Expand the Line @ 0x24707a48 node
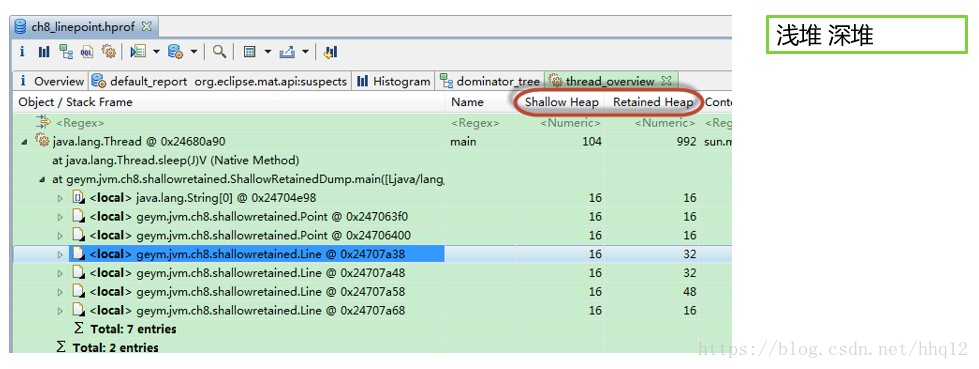 pos(61,273)
